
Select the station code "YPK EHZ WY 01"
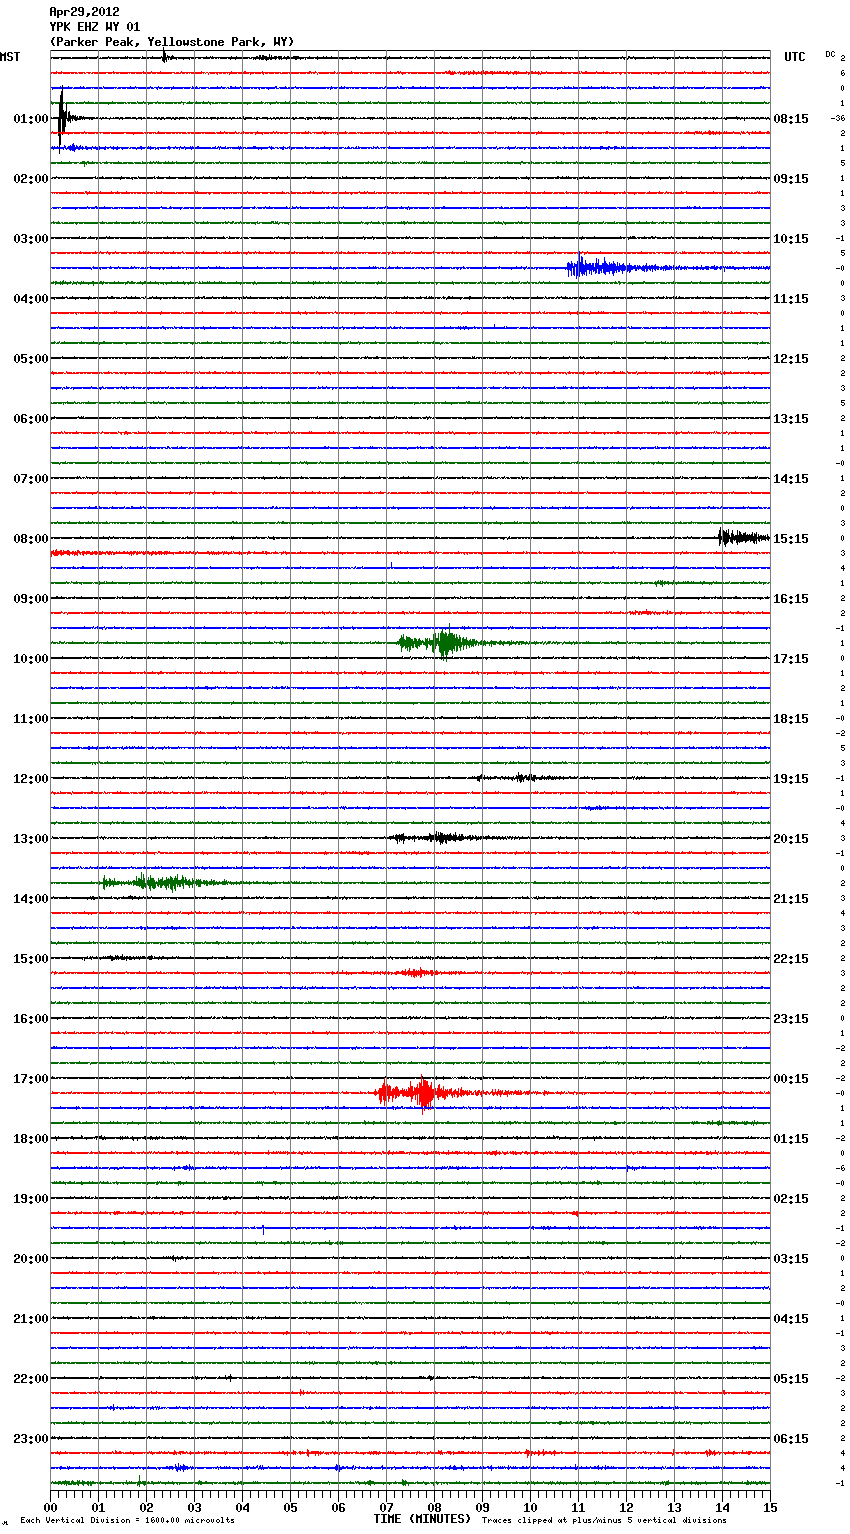(95, 27)
